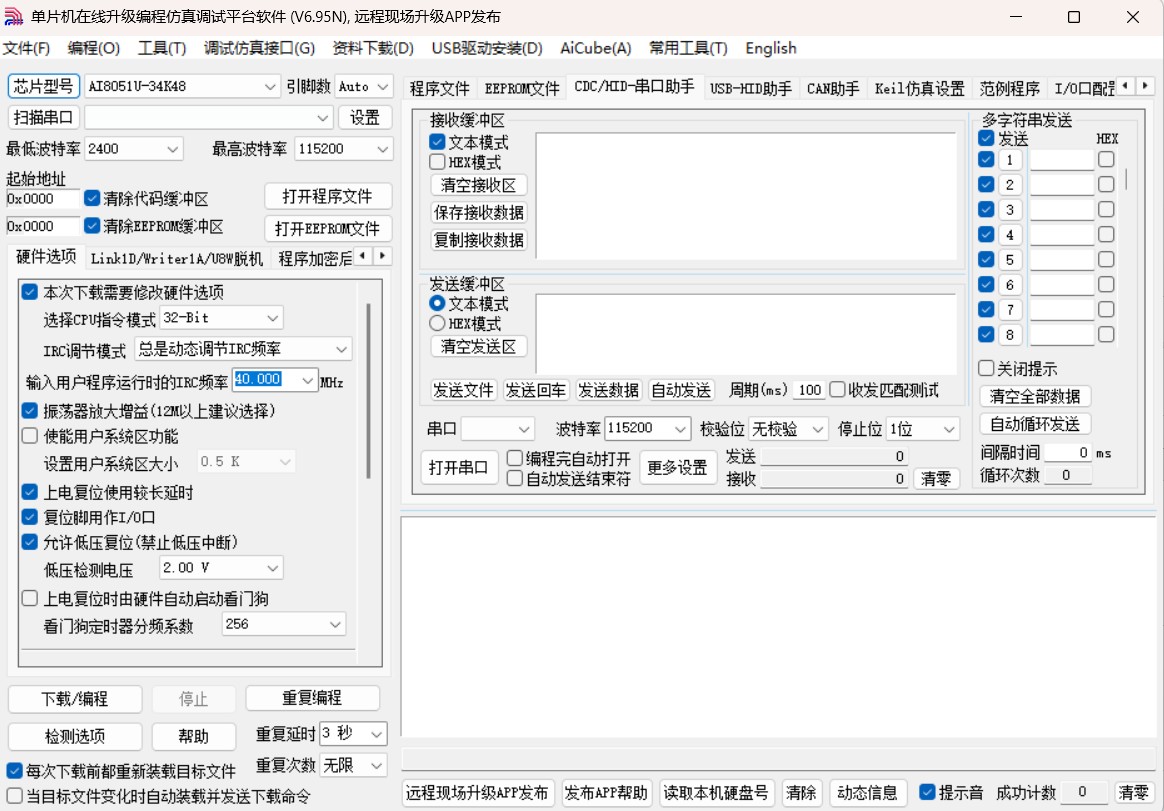Screen dimensions: 1164x811
Task: Click the app logo icon in title bar
Action: (13, 16)
